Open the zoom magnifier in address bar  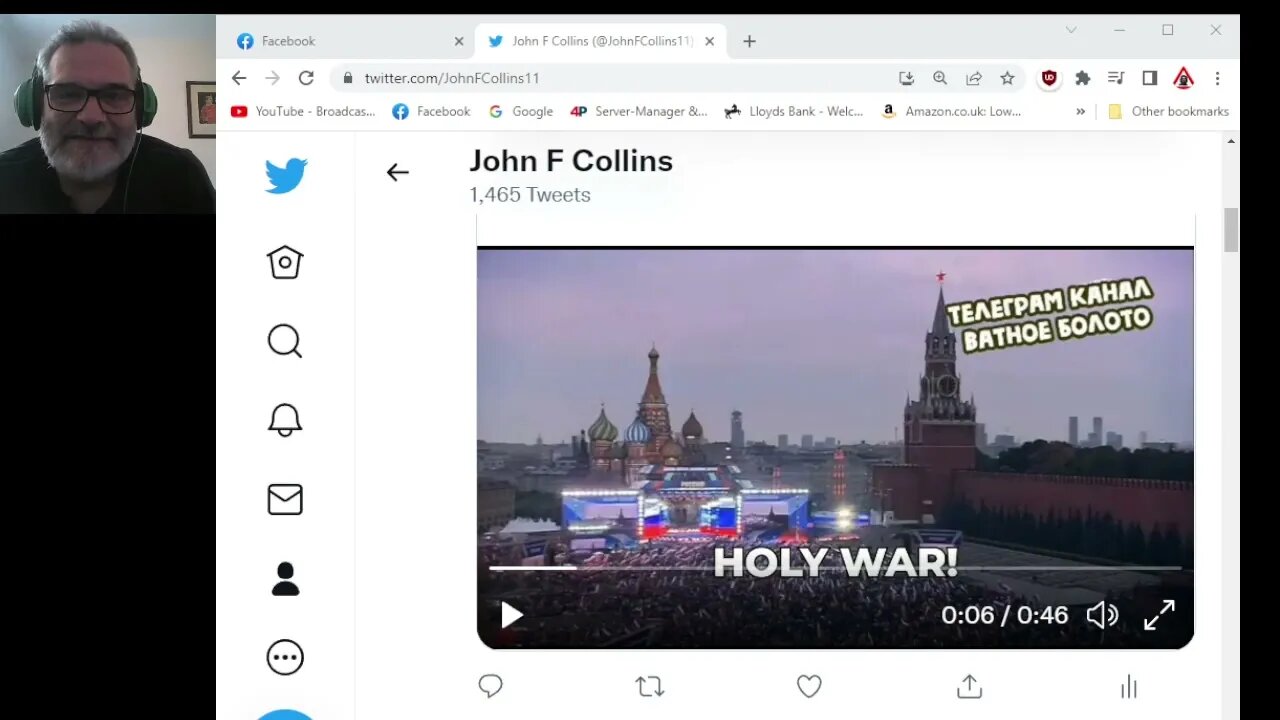tap(940, 78)
